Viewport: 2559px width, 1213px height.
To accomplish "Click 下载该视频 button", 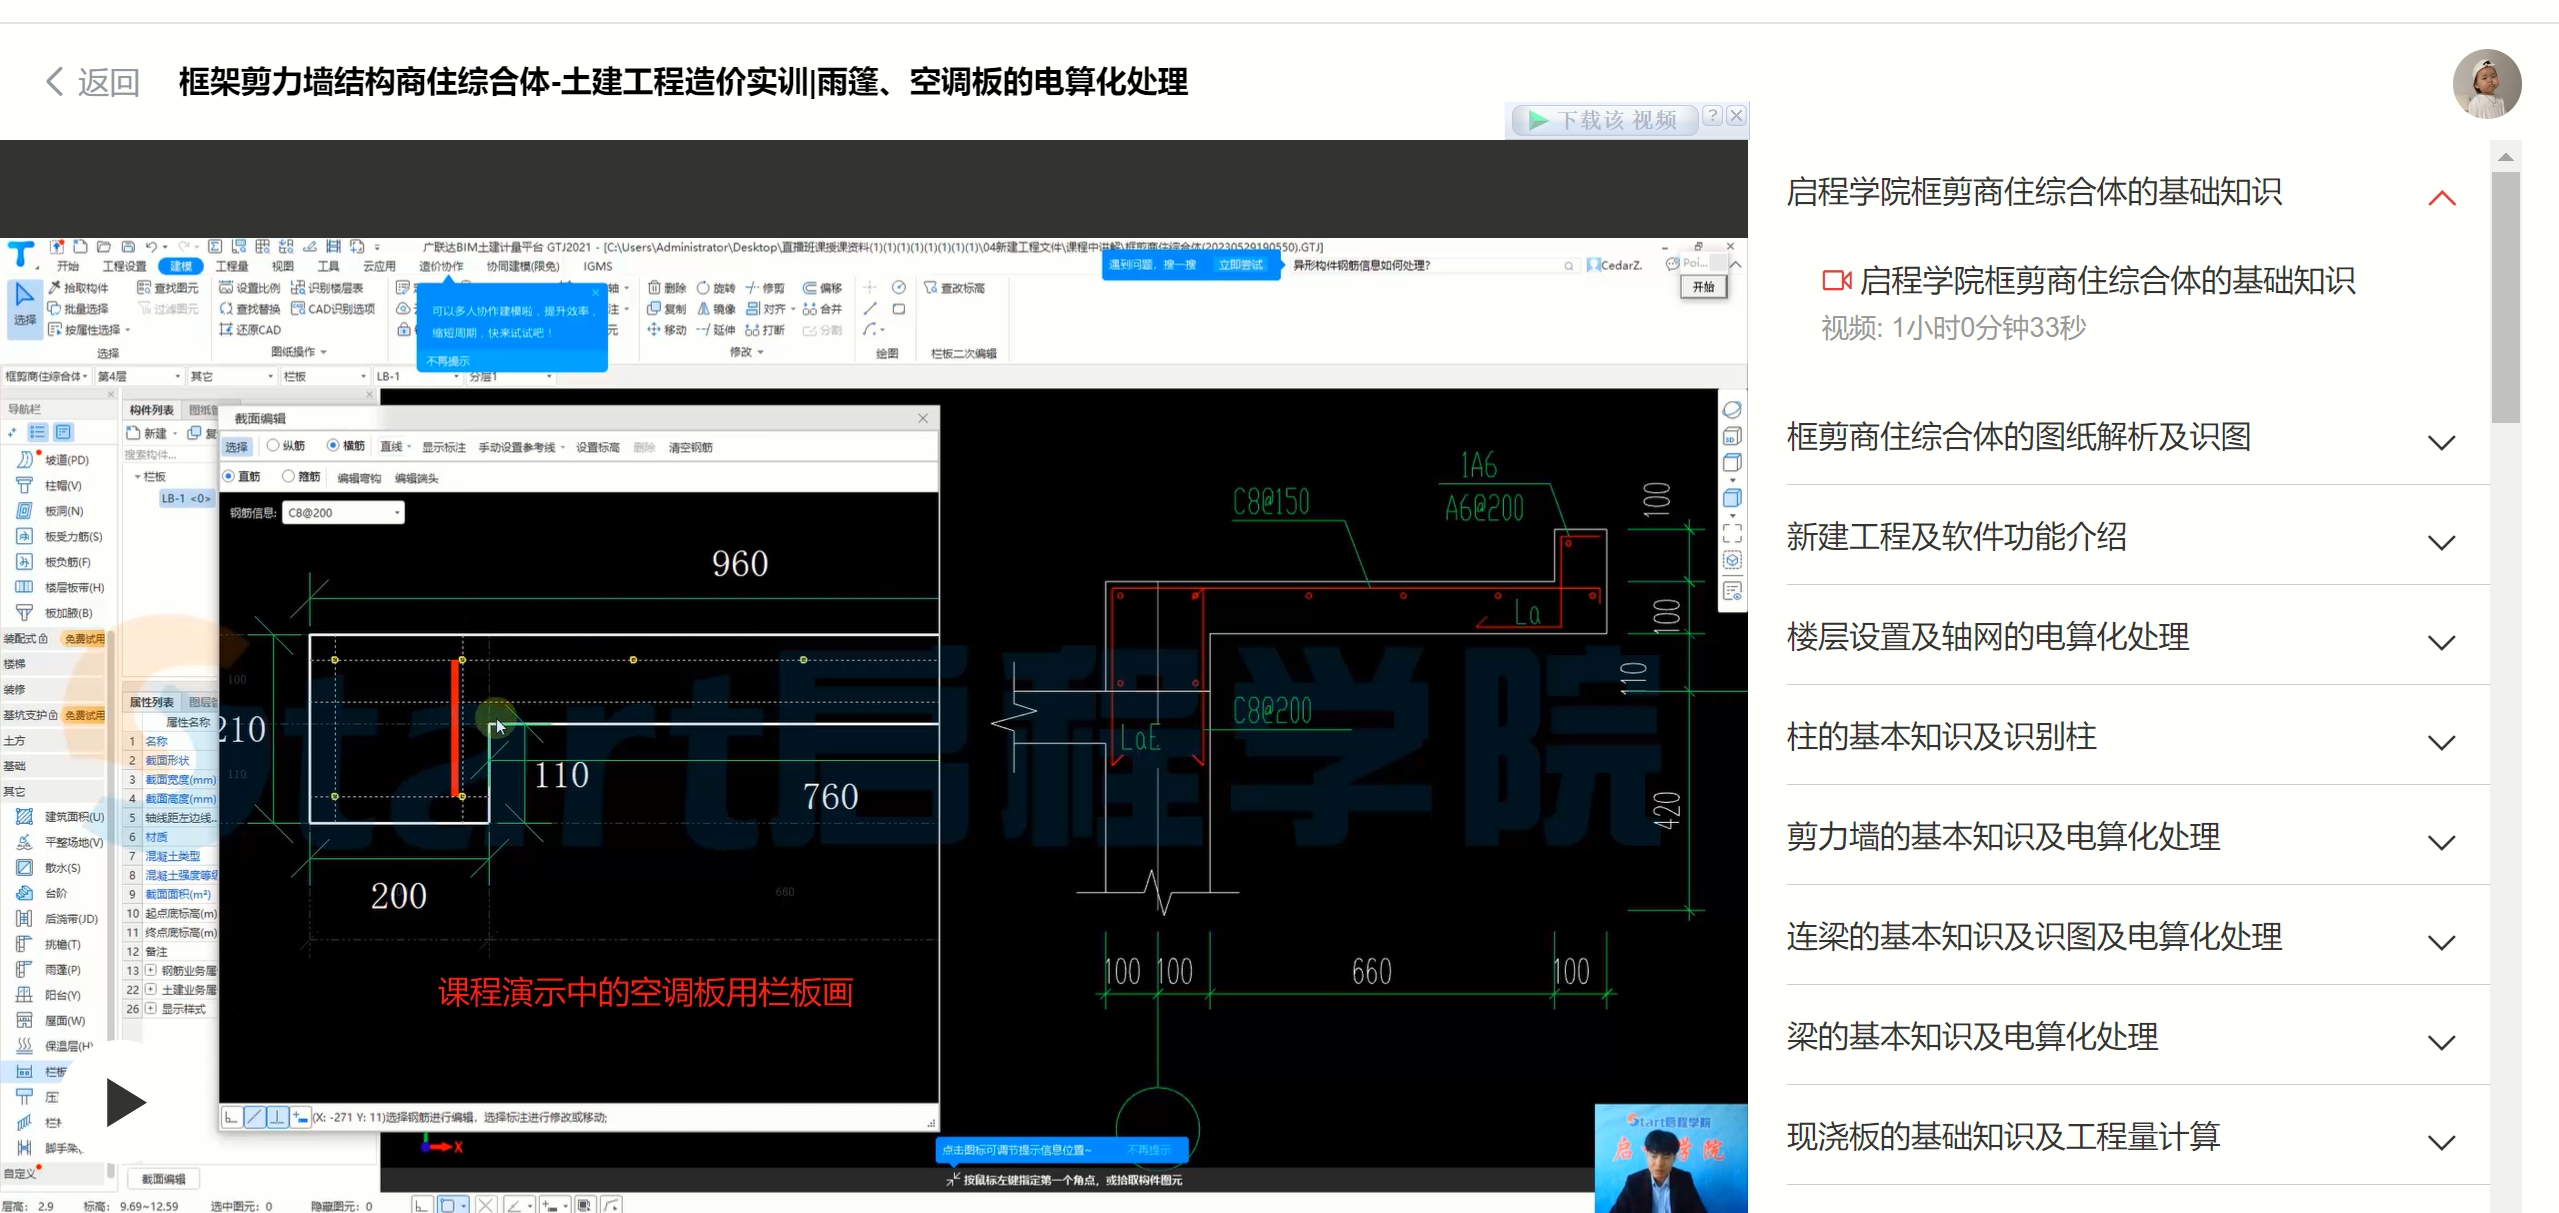I will (1604, 120).
